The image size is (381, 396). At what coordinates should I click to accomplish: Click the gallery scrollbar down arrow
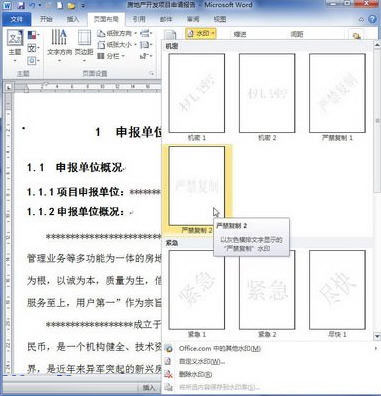(377, 336)
